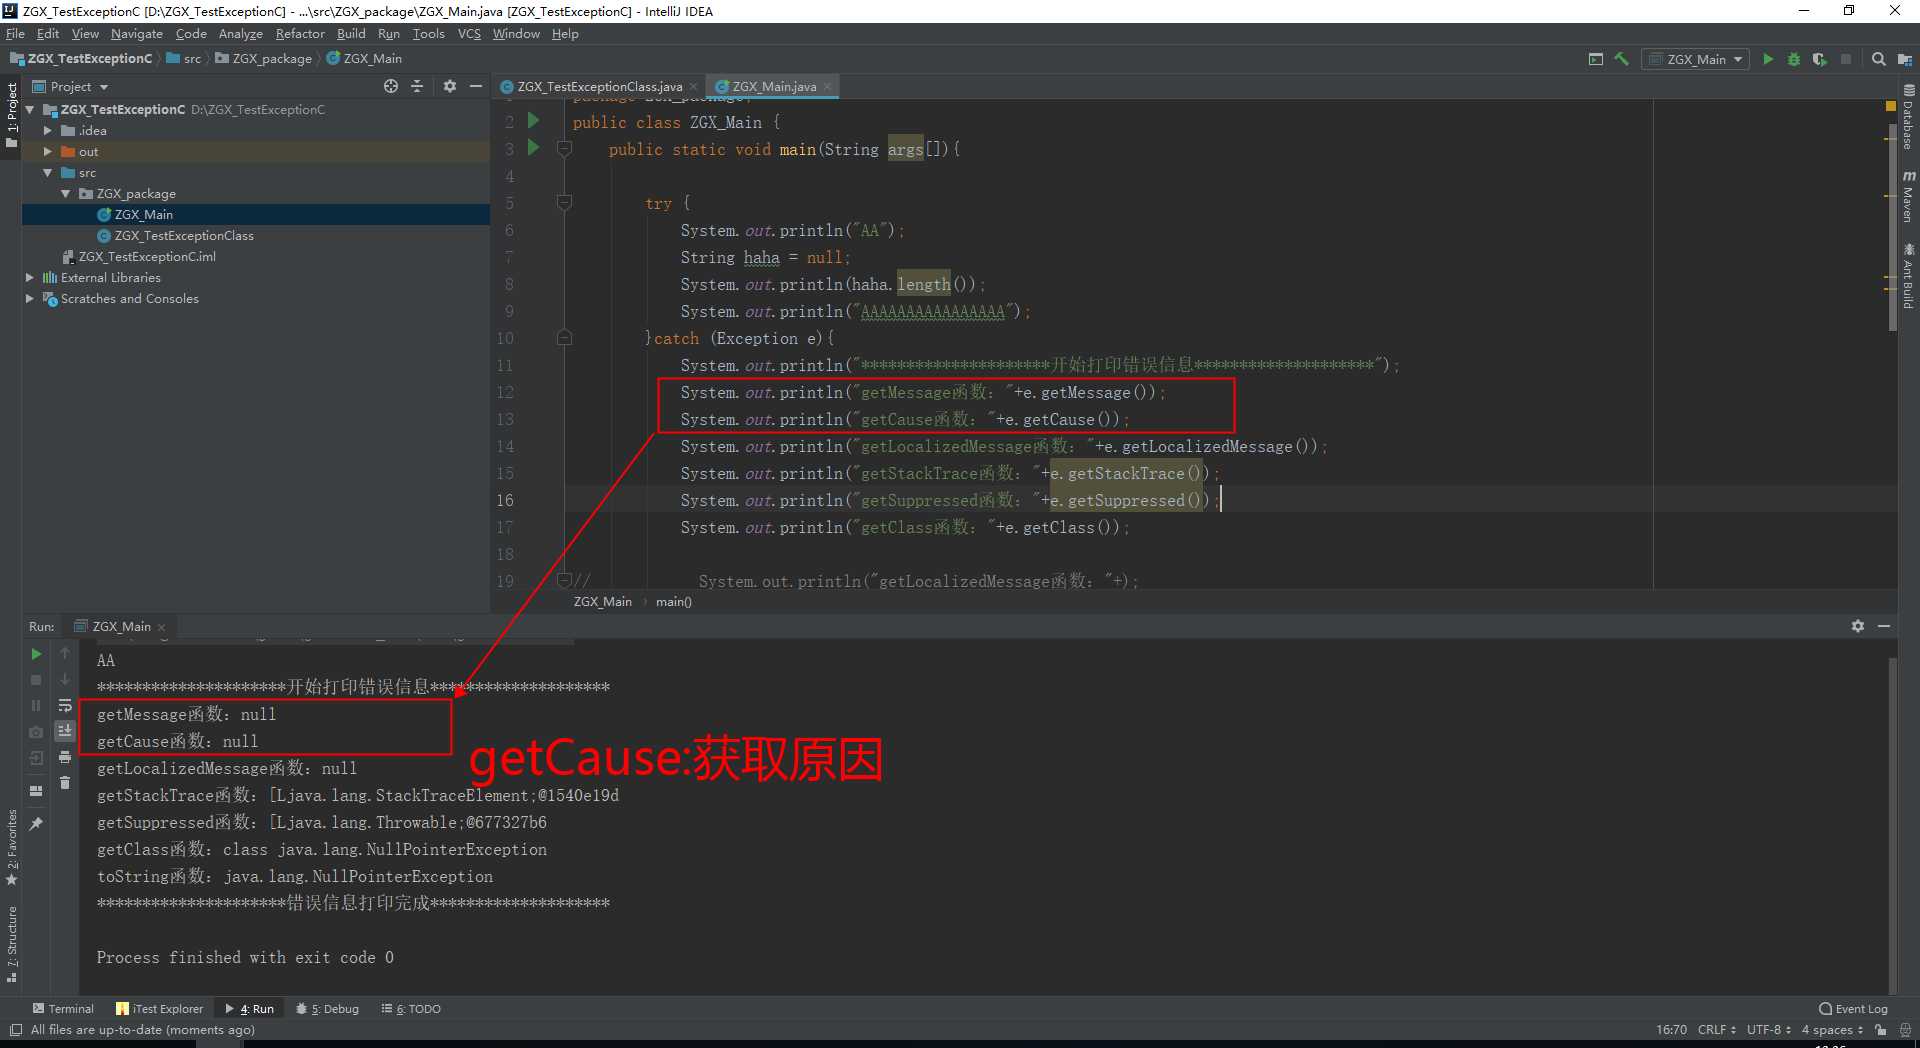Image resolution: width=1920 pixels, height=1048 pixels.
Task: Open the Maven side tool window
Action: (1908, 196)
